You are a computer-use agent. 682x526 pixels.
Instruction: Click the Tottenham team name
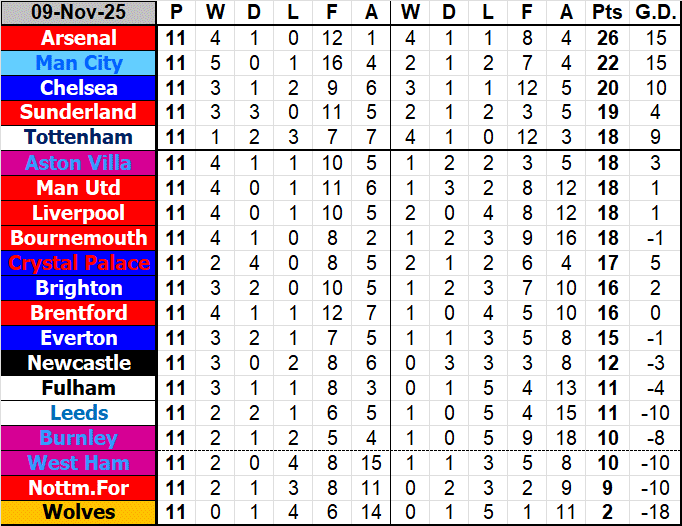(x=79, y=138)
